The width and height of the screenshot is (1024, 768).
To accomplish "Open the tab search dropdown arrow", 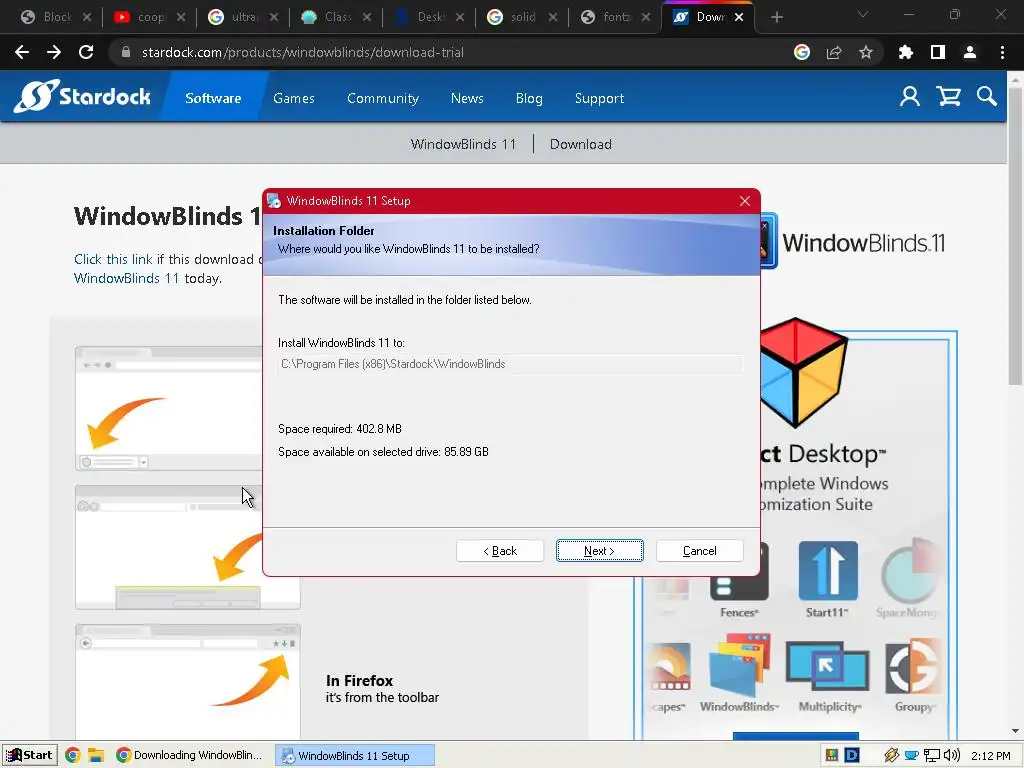I will coord(863,14).
